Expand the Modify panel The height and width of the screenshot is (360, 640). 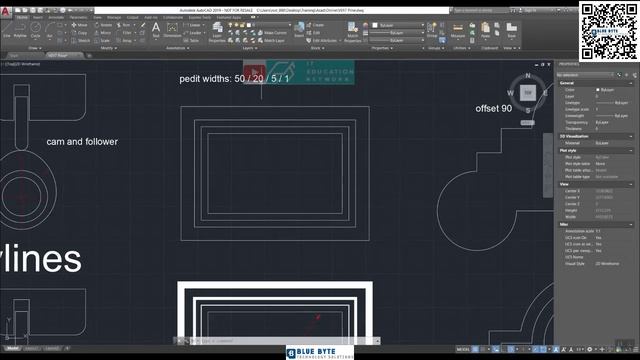tap(109, 48)
